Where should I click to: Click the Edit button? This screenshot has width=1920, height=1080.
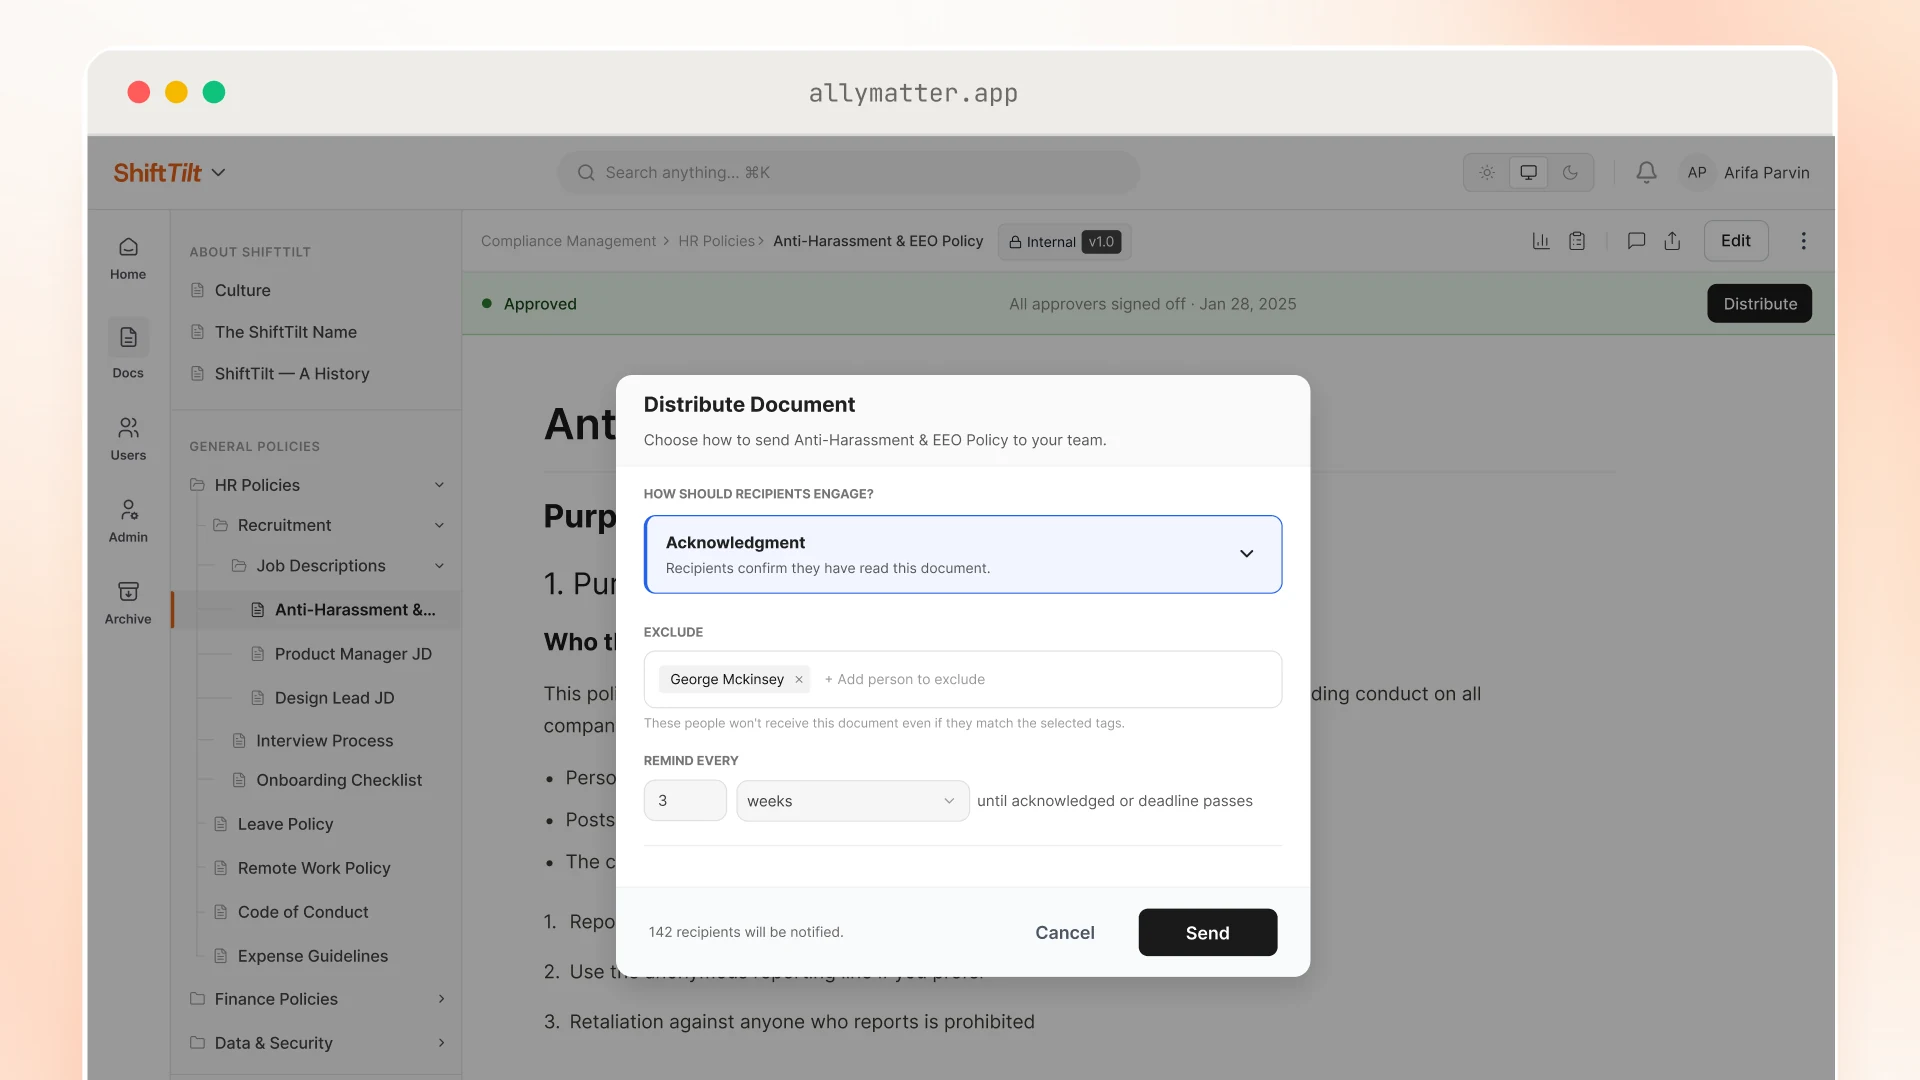1735,241
